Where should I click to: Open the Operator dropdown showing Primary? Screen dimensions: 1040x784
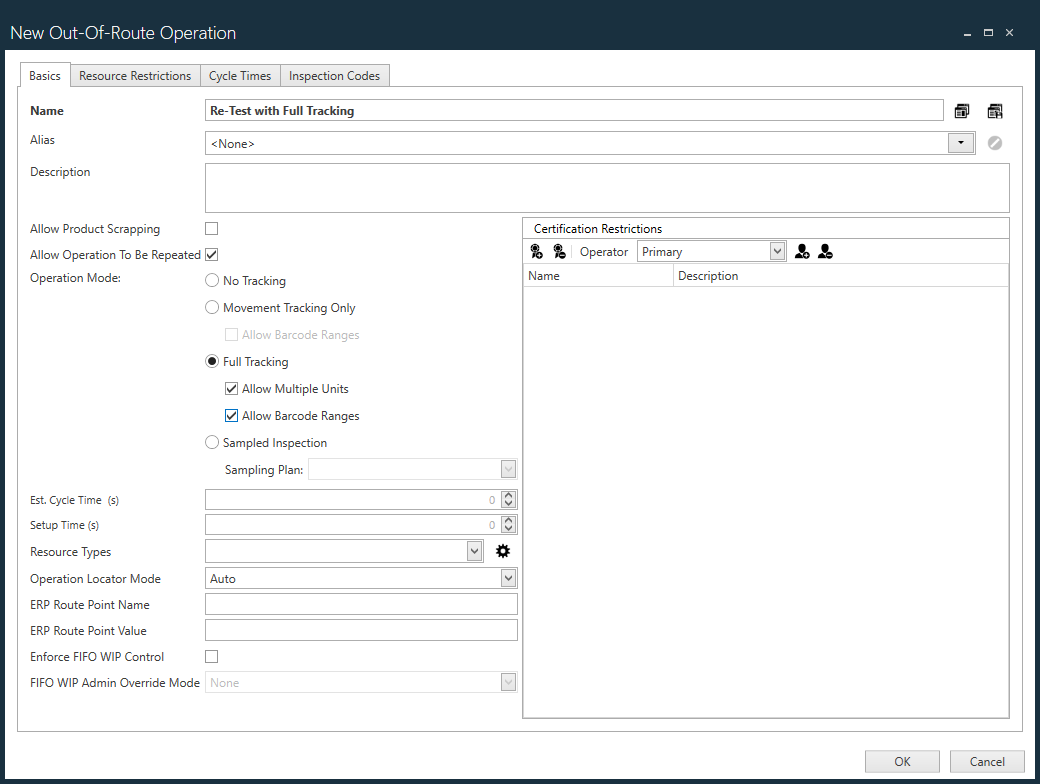(x=776, y=251)
